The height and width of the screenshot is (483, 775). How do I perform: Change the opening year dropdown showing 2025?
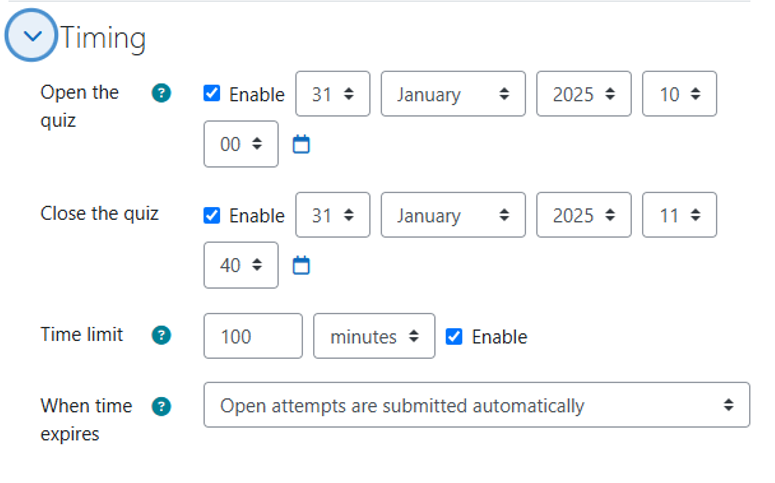click(x=583, y=94)
